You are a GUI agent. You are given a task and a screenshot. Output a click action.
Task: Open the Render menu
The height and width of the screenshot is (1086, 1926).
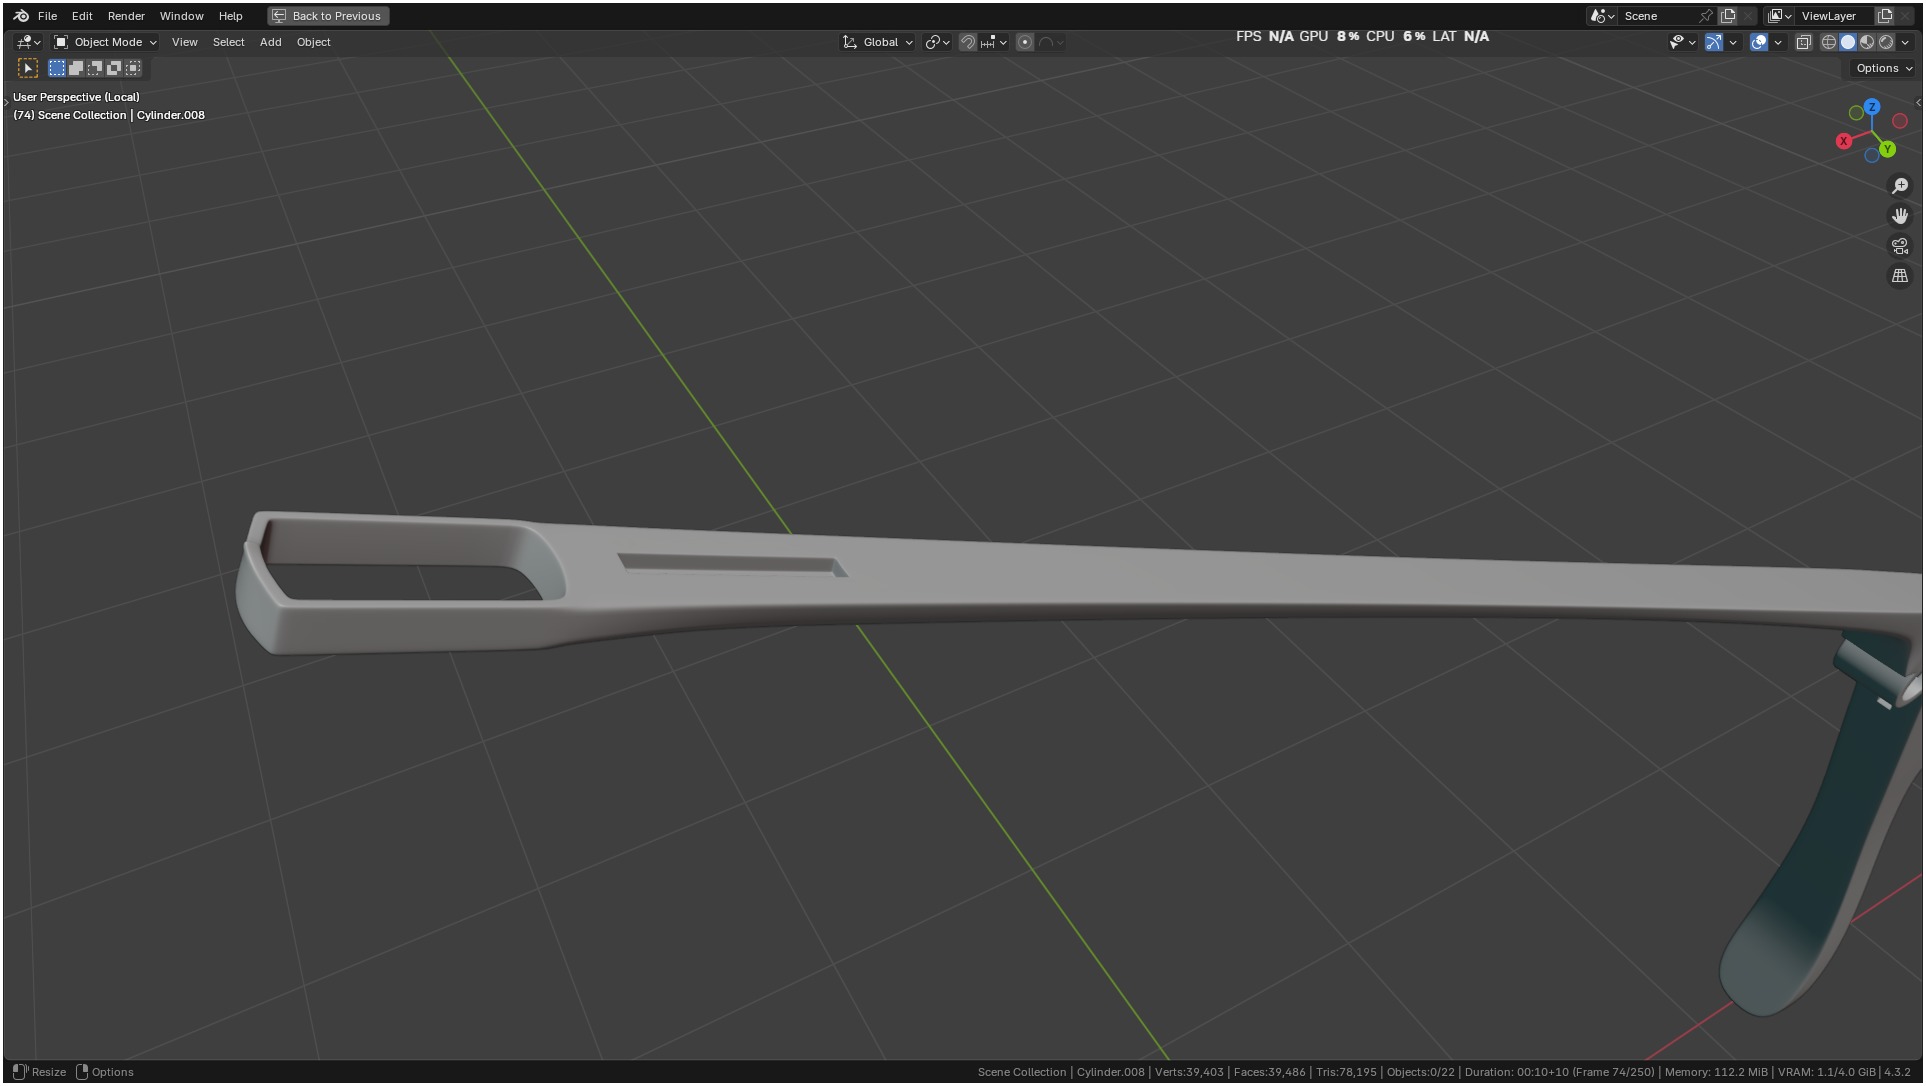pyautogui.click(x=126, y=16)
